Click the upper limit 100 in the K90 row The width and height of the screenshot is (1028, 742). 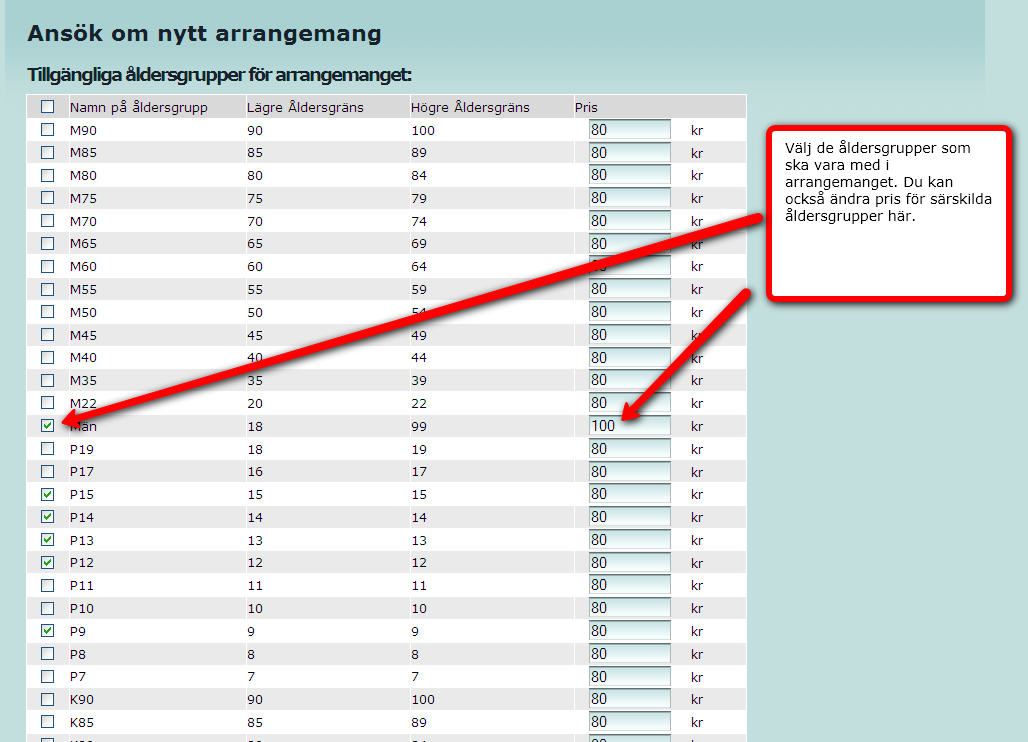pyautogui.click(x=423, y=700)
